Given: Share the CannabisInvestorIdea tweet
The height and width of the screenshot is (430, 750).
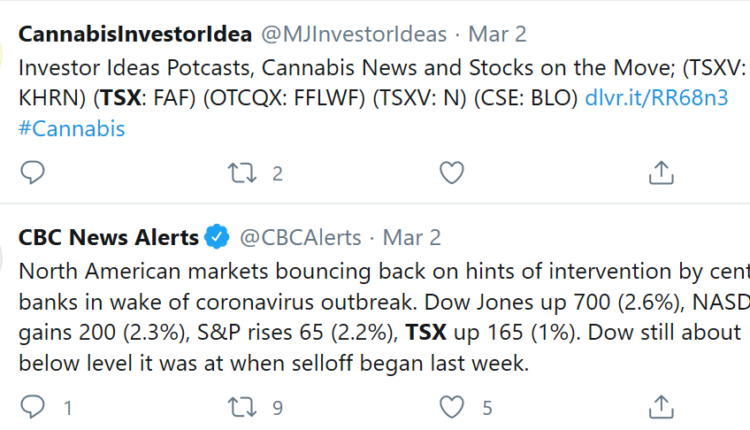Looking at the screenshot, I should (660, 173).
